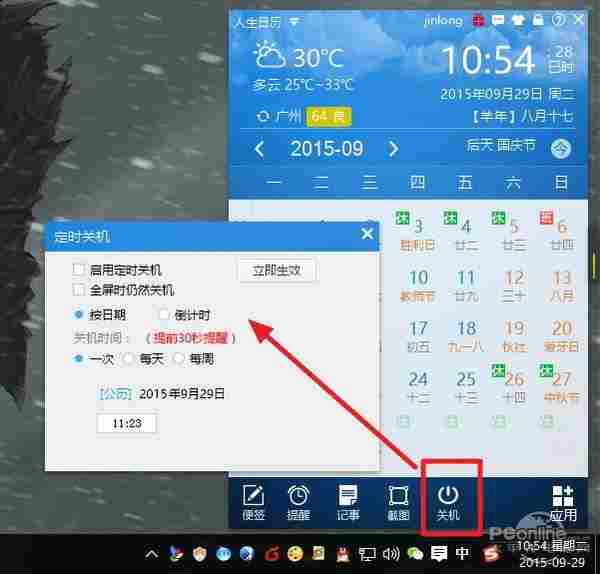The image size is (600, 574).
Task: Go to previous month arrow
Action: pos(260,149)
